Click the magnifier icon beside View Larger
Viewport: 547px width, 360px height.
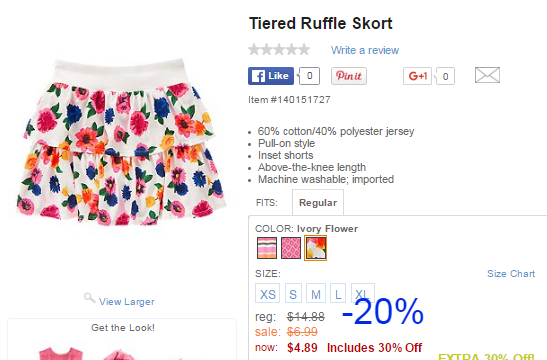[89, 298]
